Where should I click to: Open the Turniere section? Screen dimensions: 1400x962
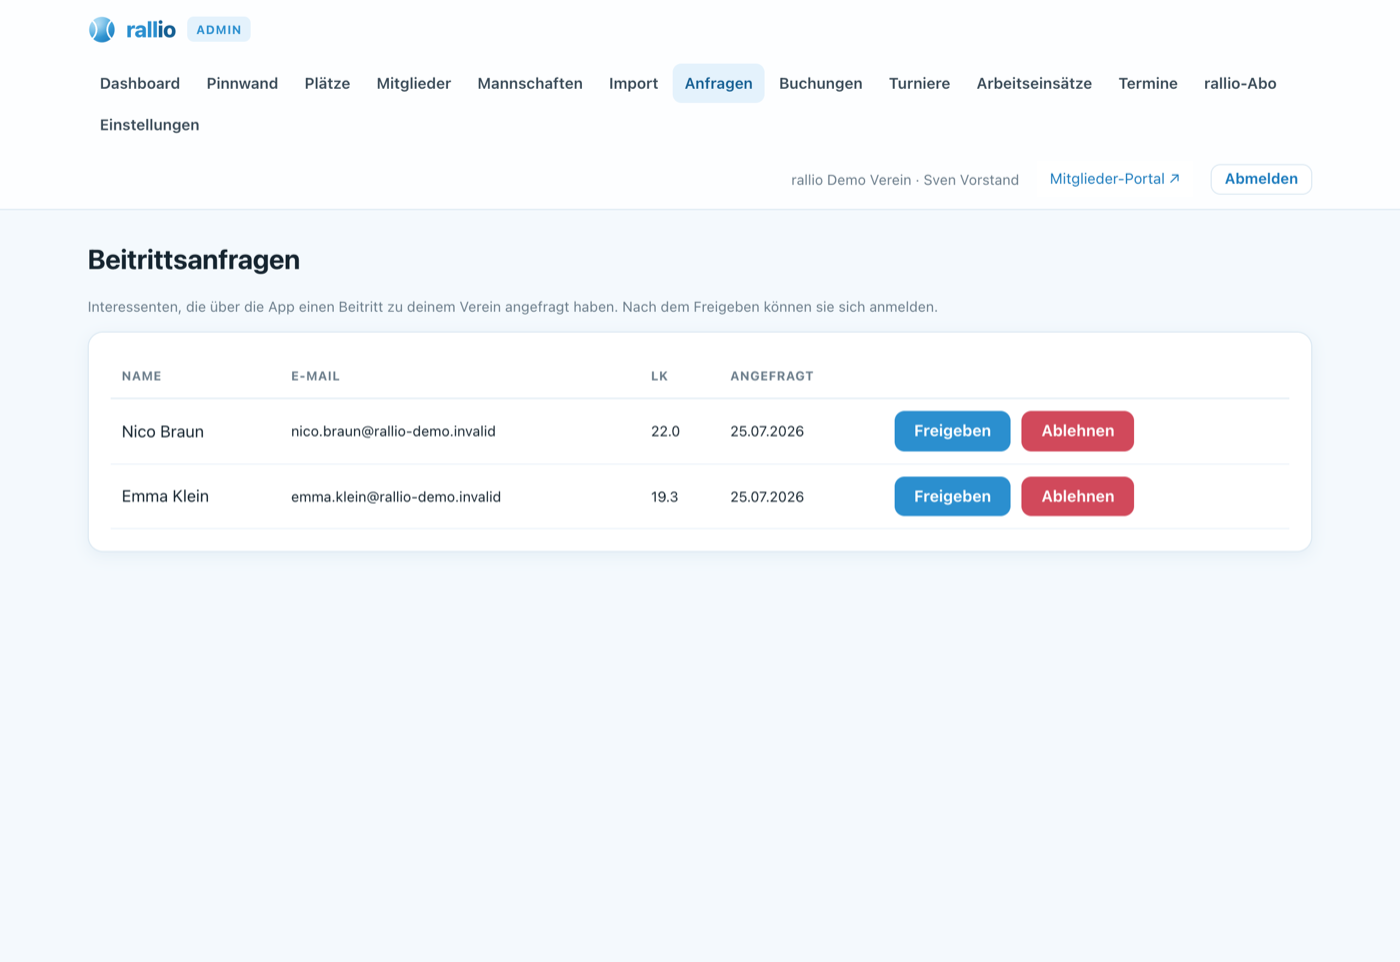pos(919,84)
